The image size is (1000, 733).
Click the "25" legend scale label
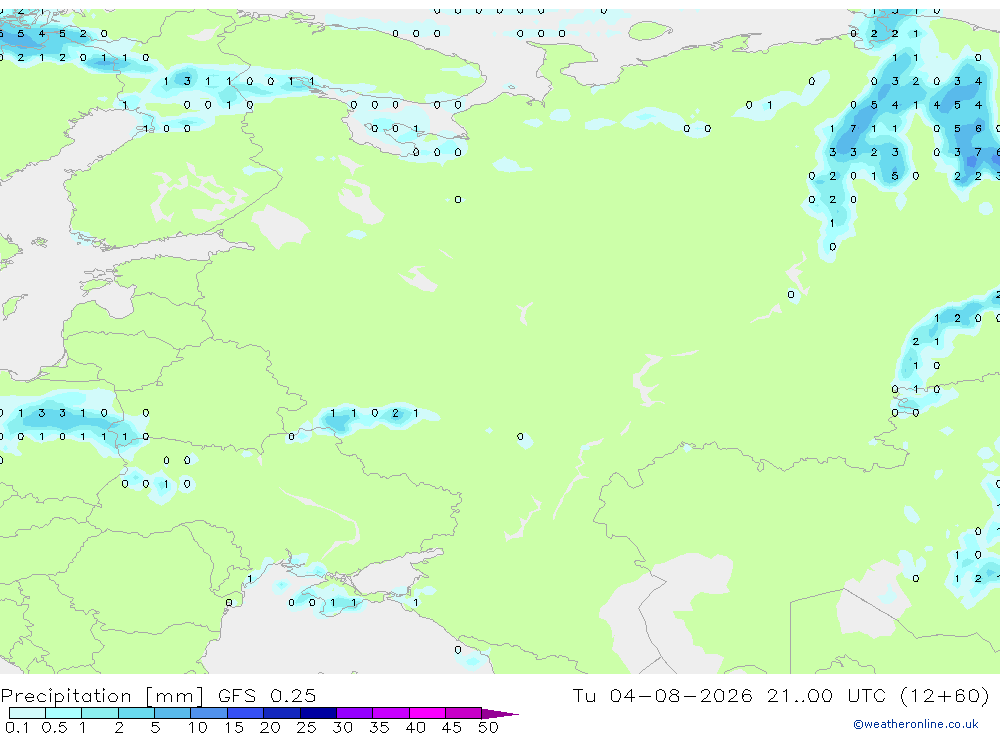tap(306, 727)
